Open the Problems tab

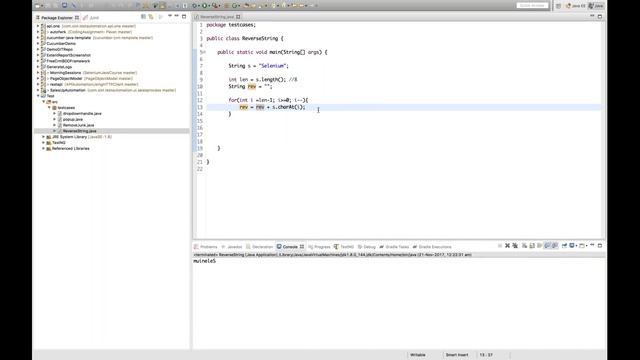[206, 247]
